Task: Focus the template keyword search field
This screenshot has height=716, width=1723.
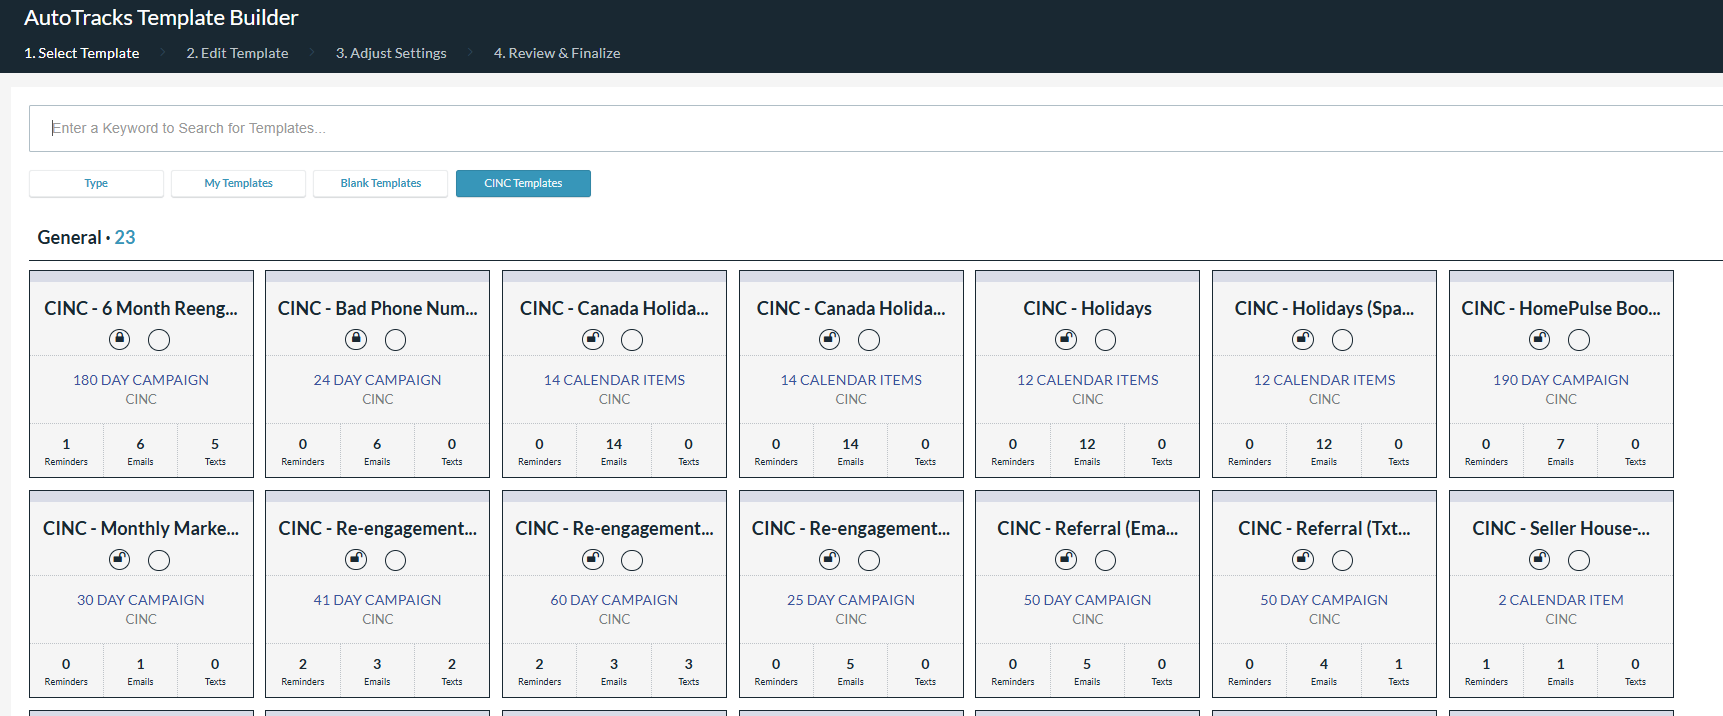Action: click(x=876, y=128)
